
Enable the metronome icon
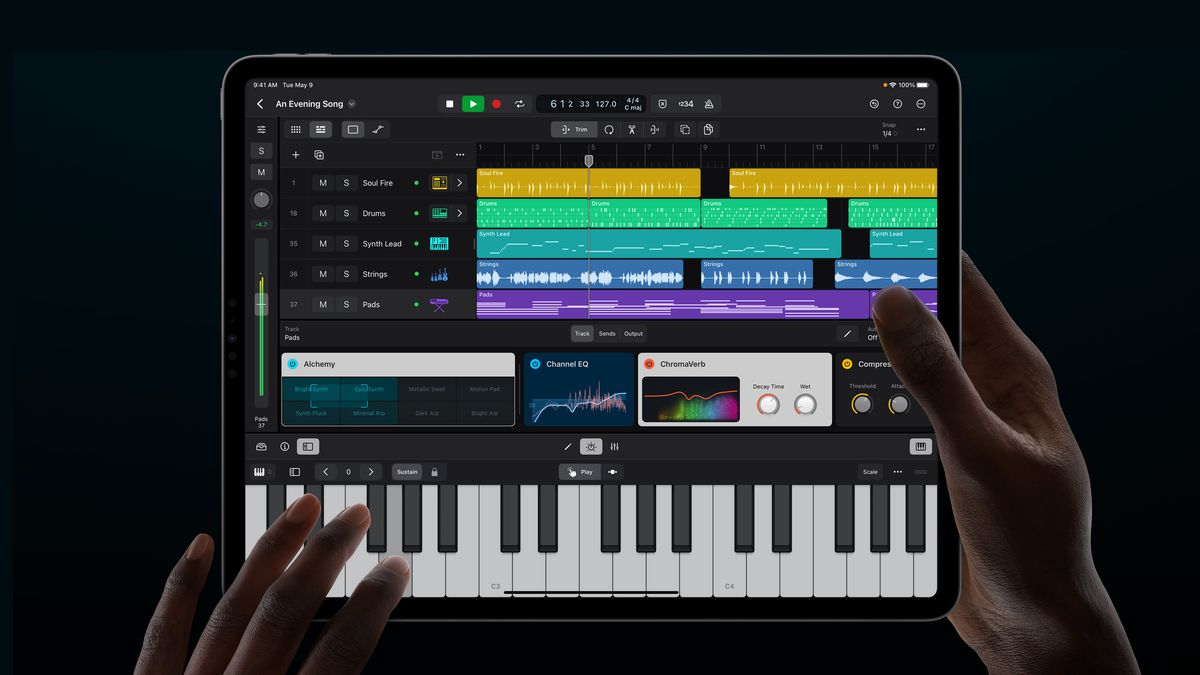point(710,103)
